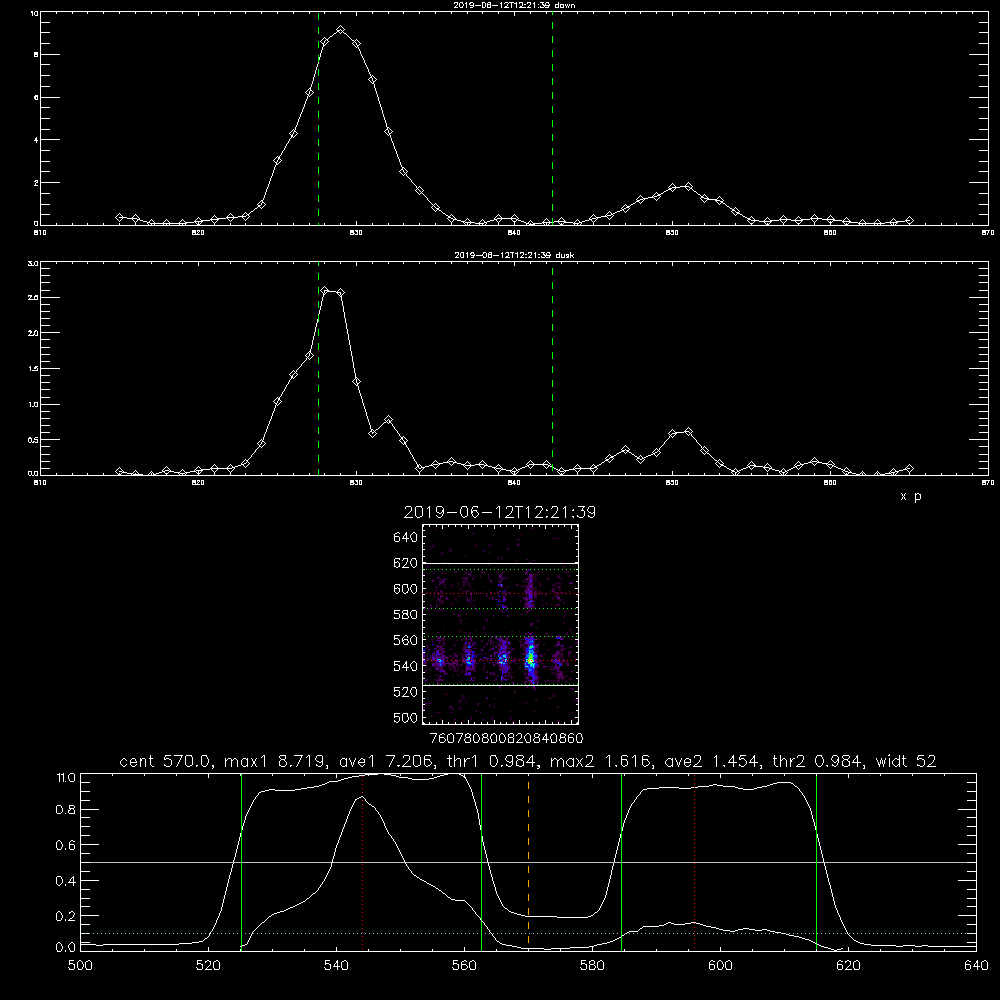Click the timestamp title above the spectral image

[x=499, y=513]
